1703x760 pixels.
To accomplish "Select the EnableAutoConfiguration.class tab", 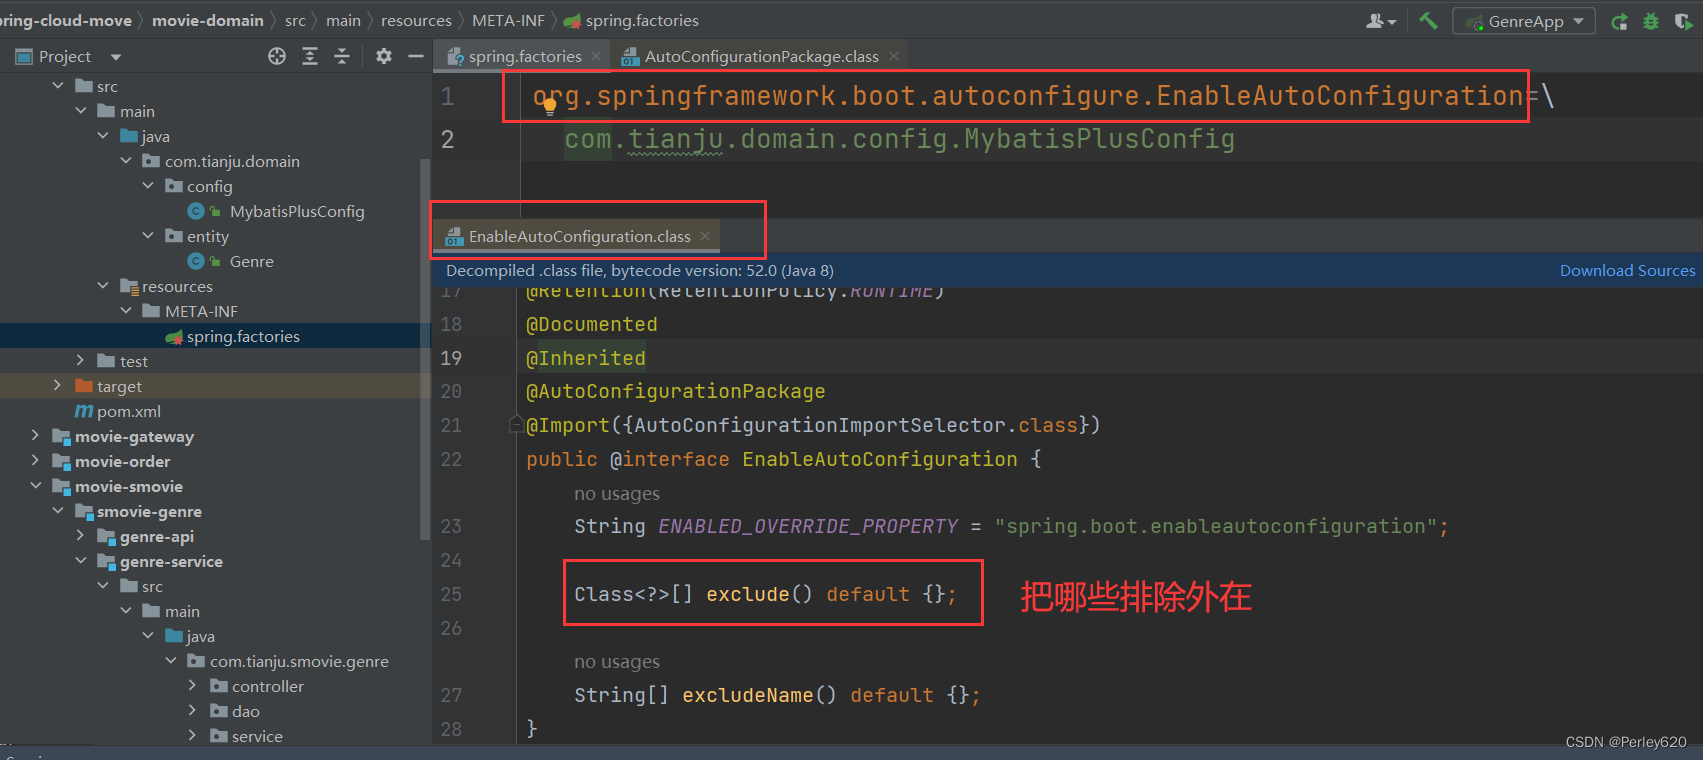I will pos(579,236).
